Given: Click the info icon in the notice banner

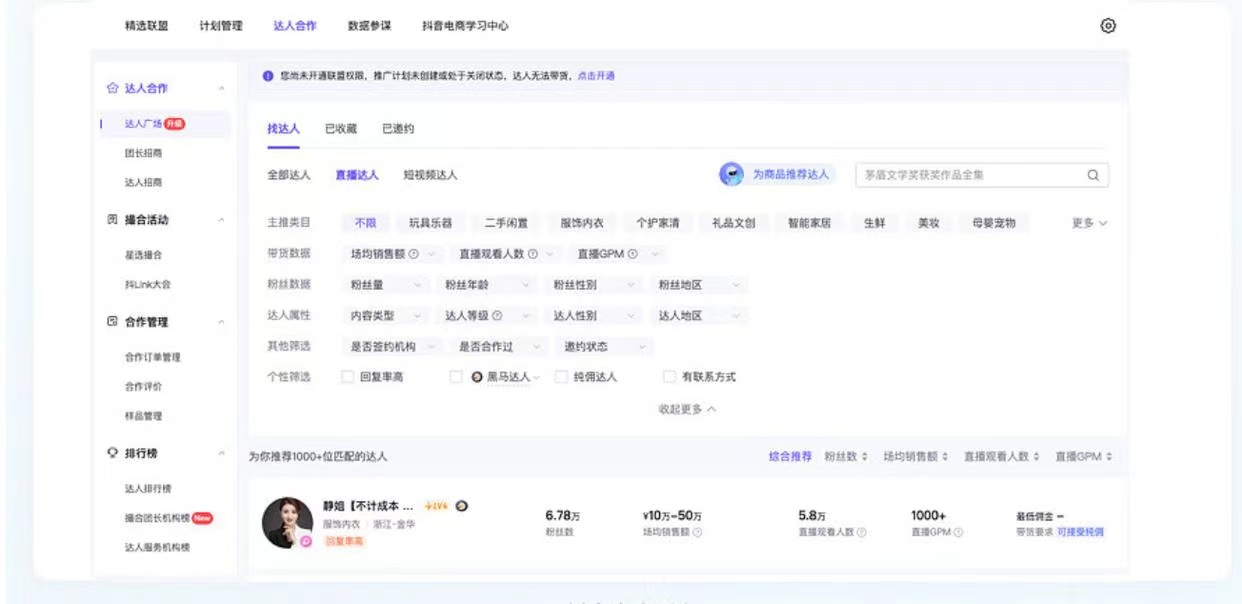Looking at the screenshot, I should [x=268, y=76].
